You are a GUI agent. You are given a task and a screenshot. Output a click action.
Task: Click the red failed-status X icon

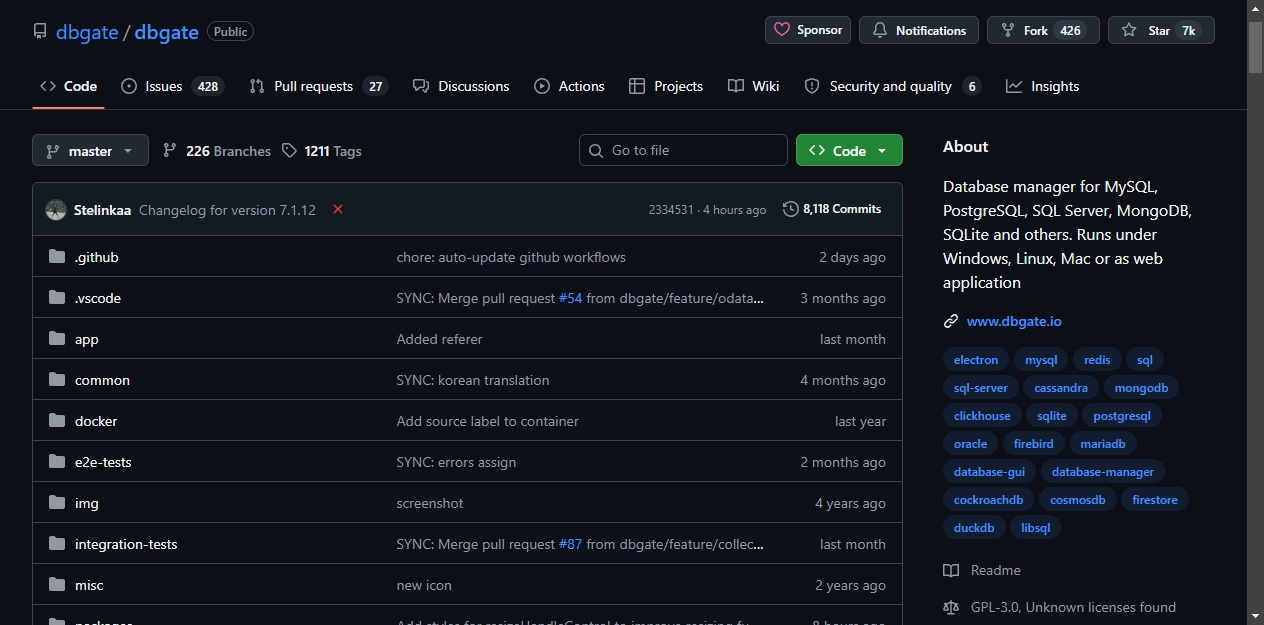coord(338,209)
